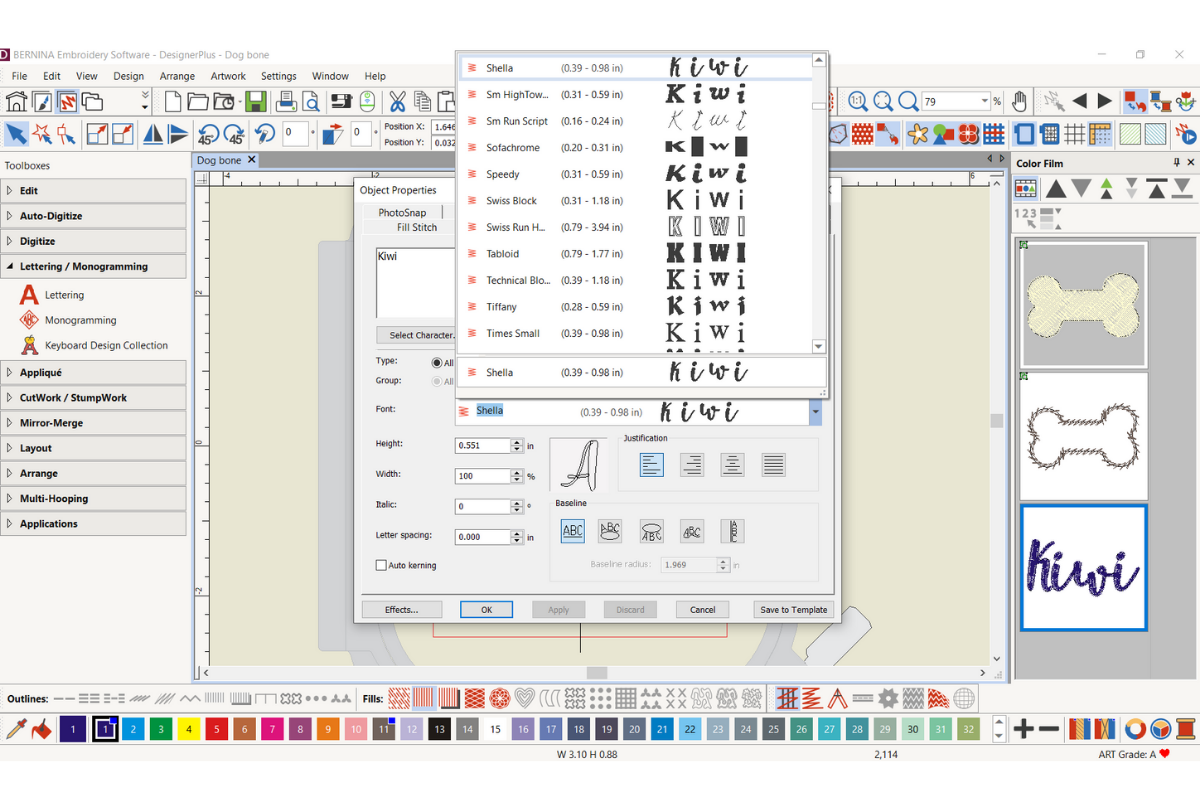Choose the Select Object arrow tool
This screenshot has width=1200, height=800.
tap(17, 134)
